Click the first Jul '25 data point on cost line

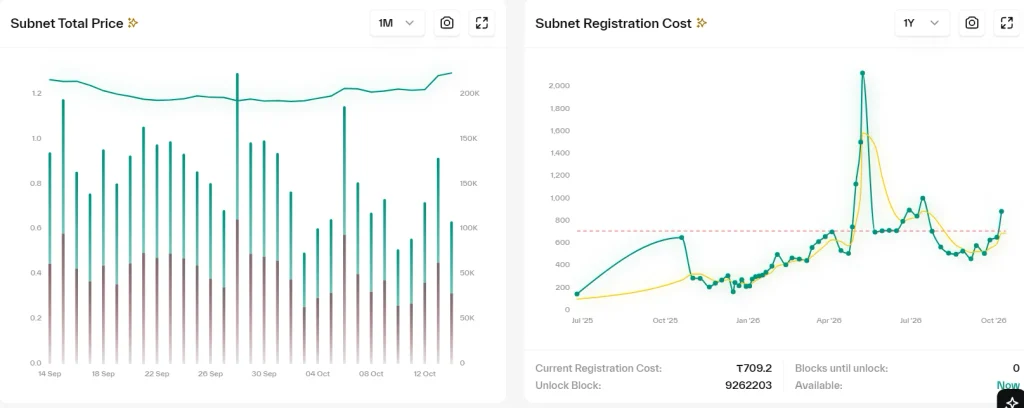coord(577,294)
